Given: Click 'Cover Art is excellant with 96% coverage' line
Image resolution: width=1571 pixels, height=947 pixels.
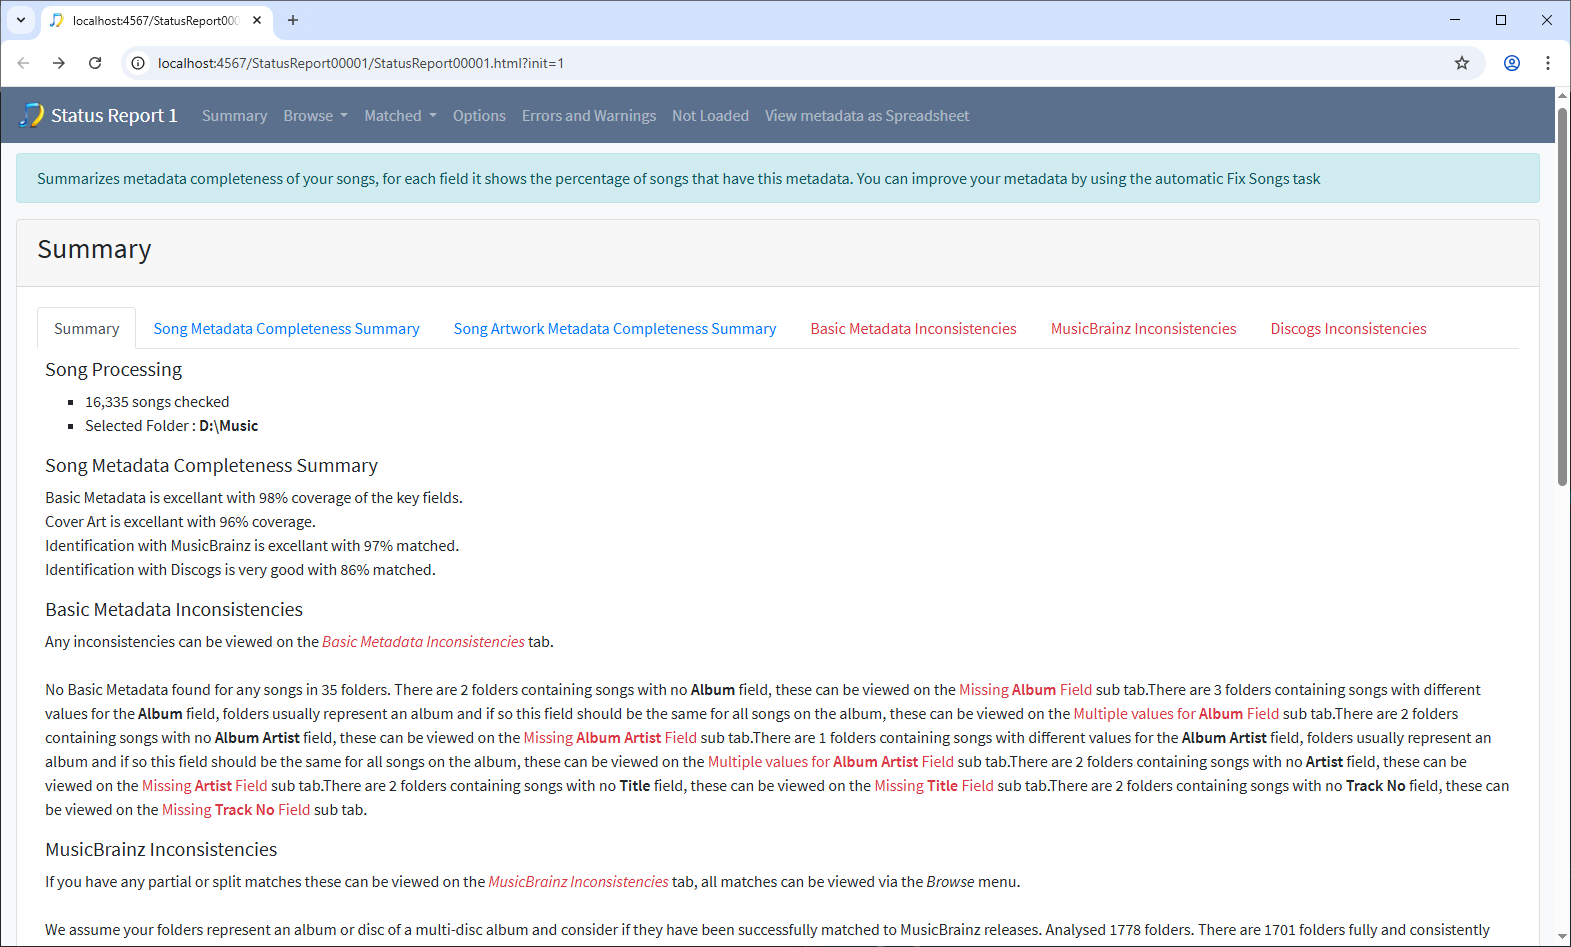Looking at the screenshot, I should pos(180,522).
